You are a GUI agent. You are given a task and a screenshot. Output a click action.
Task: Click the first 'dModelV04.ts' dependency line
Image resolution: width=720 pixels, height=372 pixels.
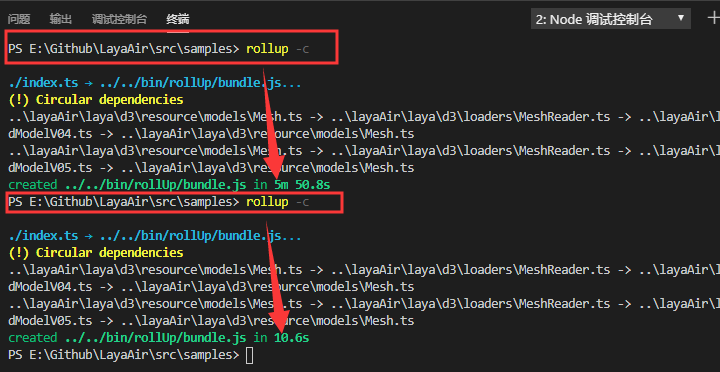pos(211,134)
